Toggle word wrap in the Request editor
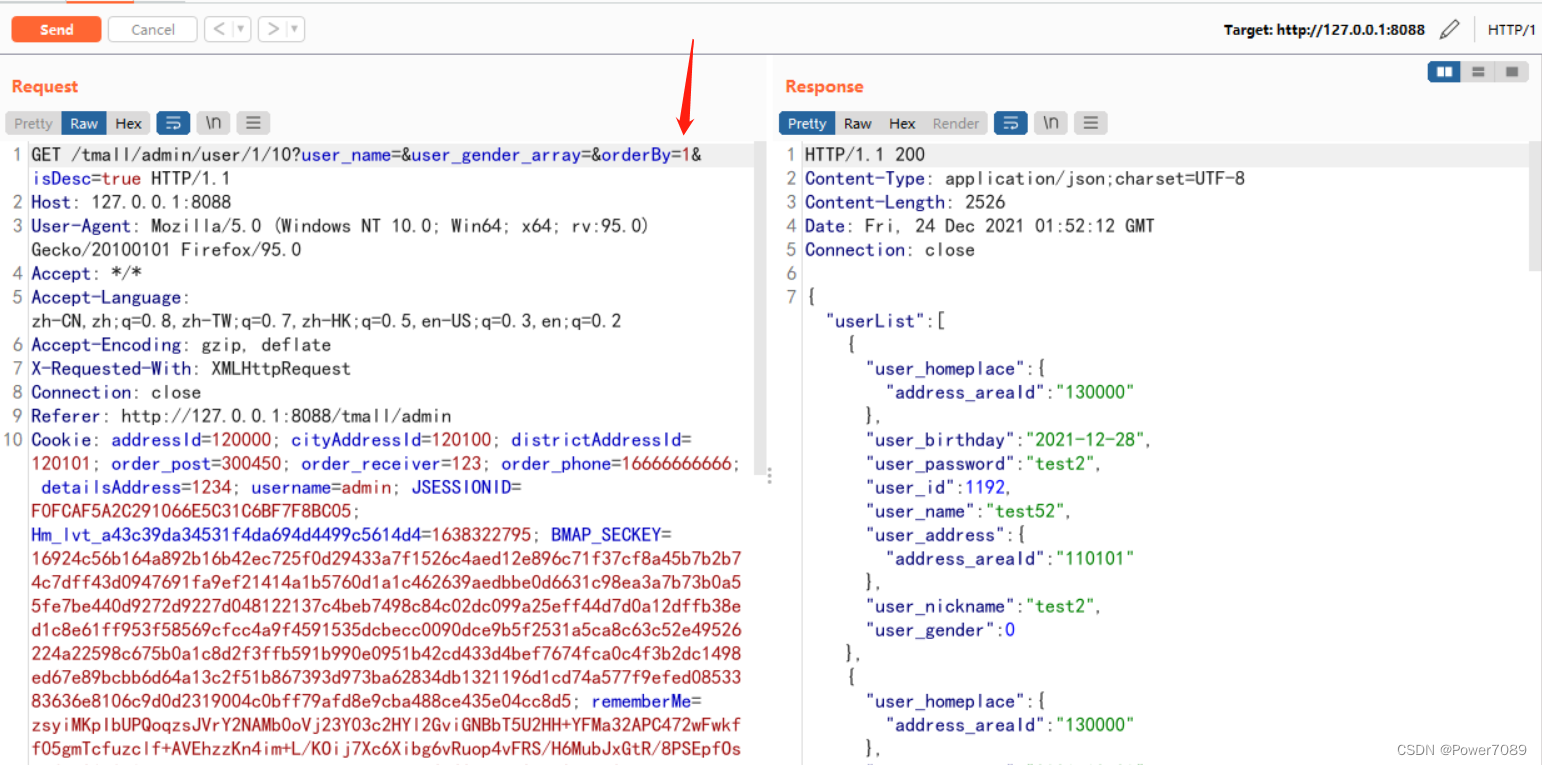The height and width of the screenshot is (765, 1542). 174,122
